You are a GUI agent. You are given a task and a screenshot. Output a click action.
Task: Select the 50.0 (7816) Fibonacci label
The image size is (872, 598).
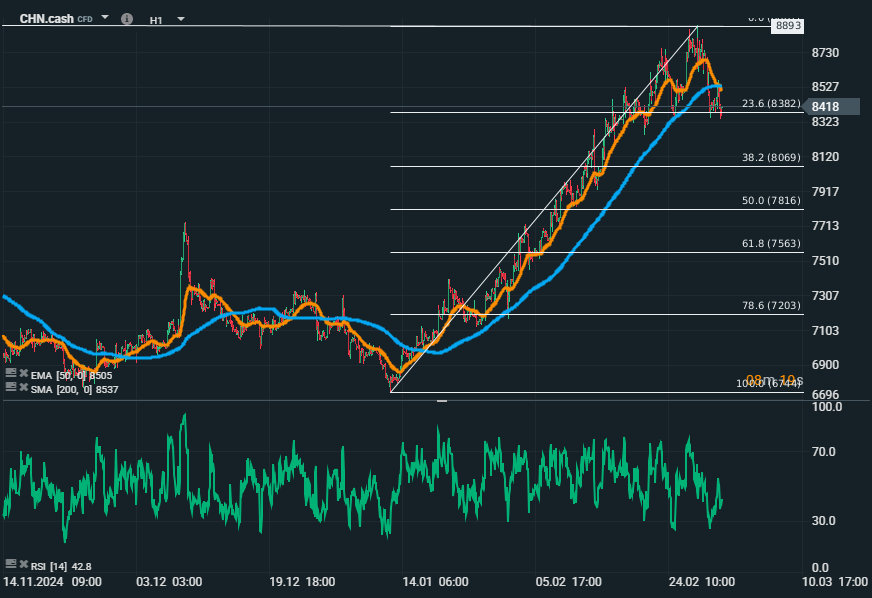coord(771,200)
